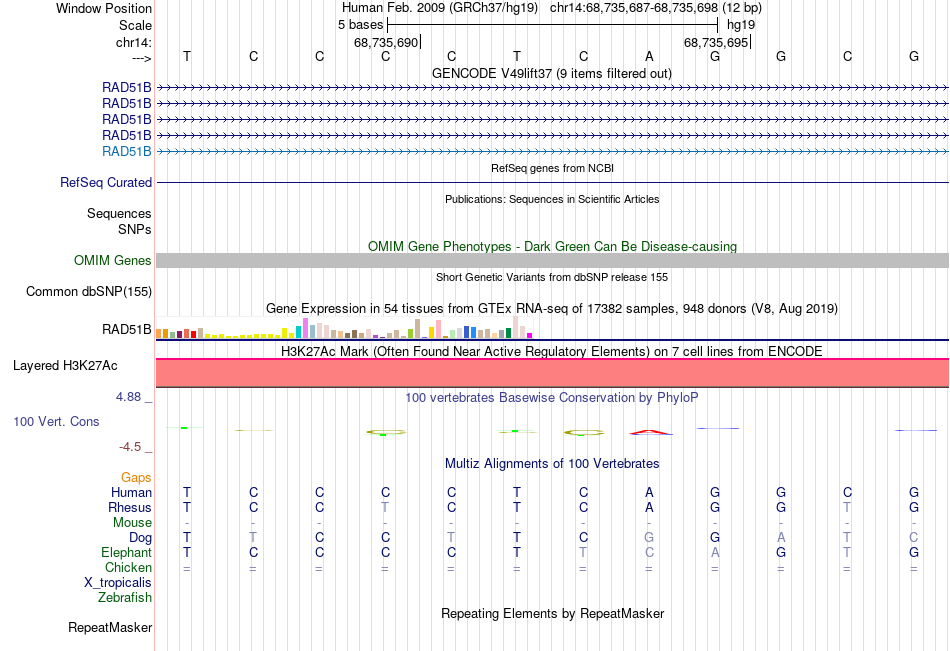Click the Dog alignment row label
The width and height of the screenshot is (950, 651).
(x=140, y=538)
